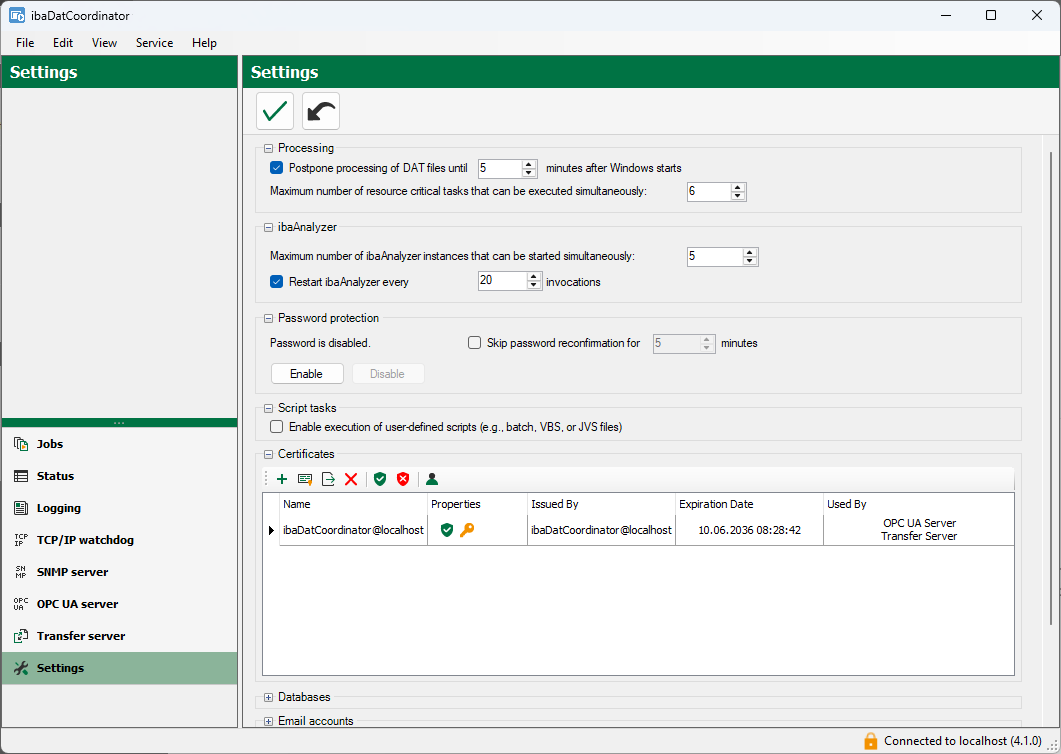Collapse the Password protection section
The image size is (1061, 754).
point(269,318)
